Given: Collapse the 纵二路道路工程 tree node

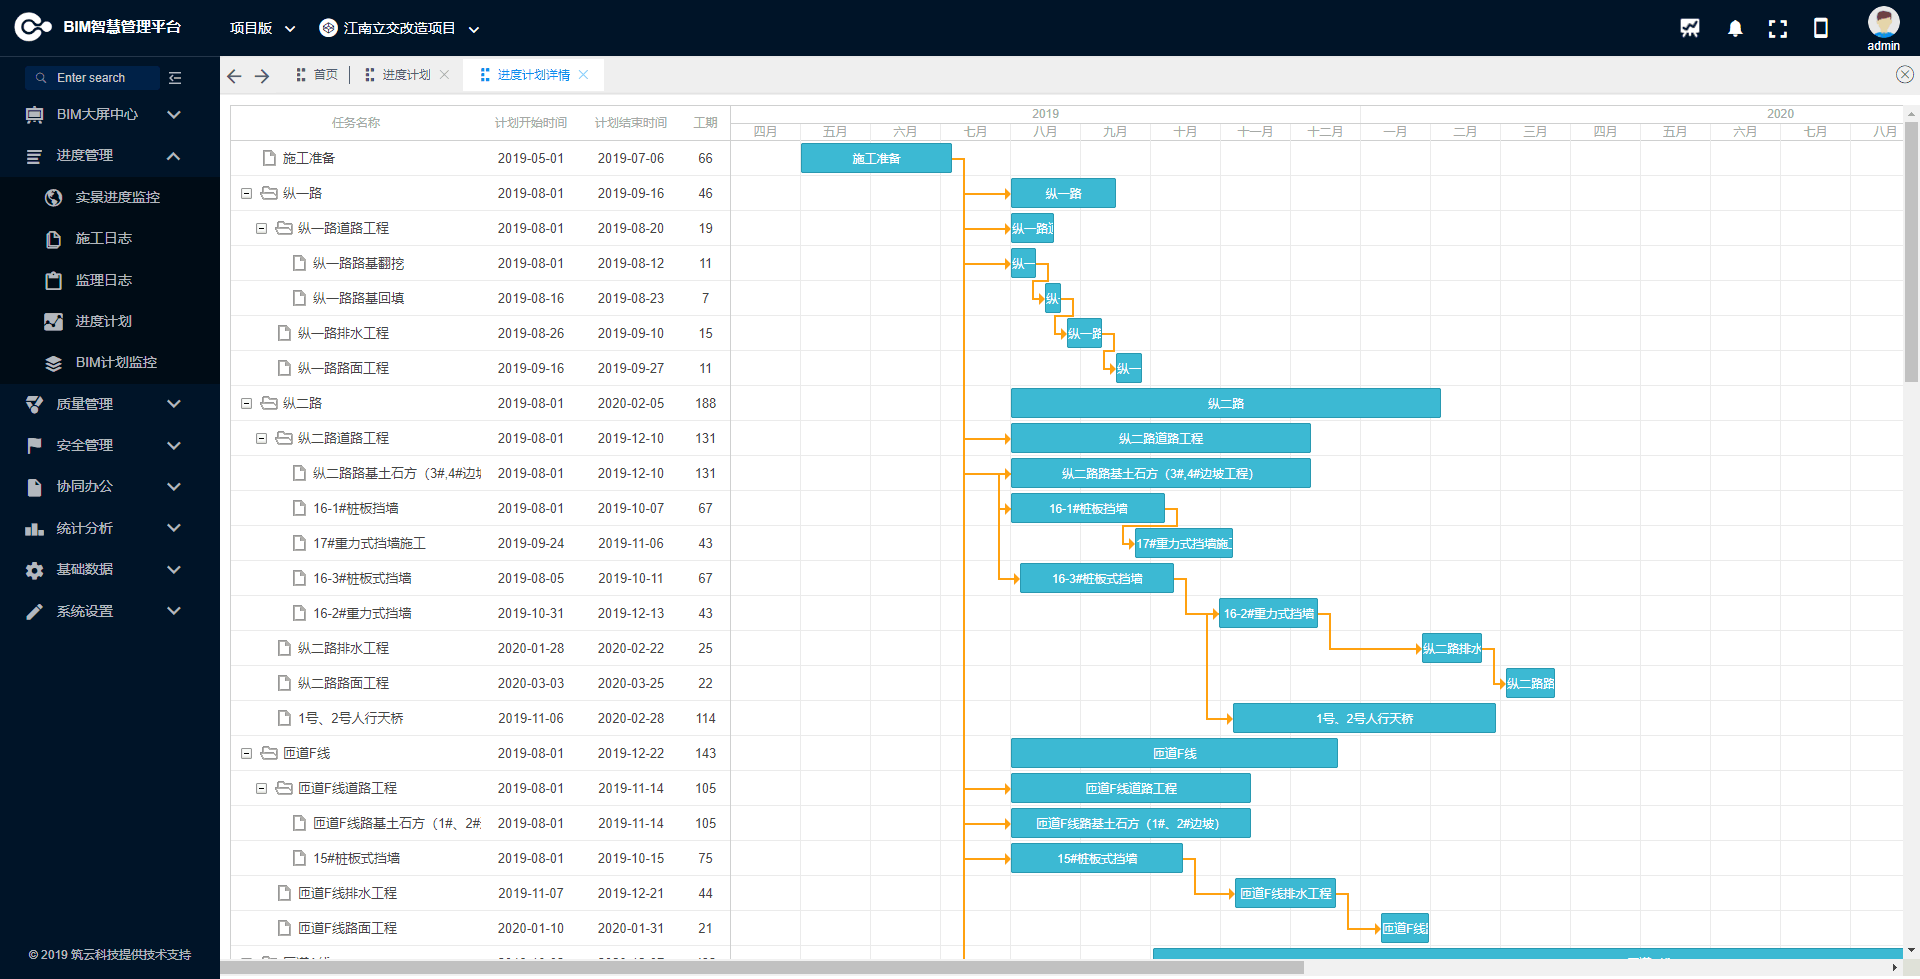Looking at the screenshot, I should [262, 439].
